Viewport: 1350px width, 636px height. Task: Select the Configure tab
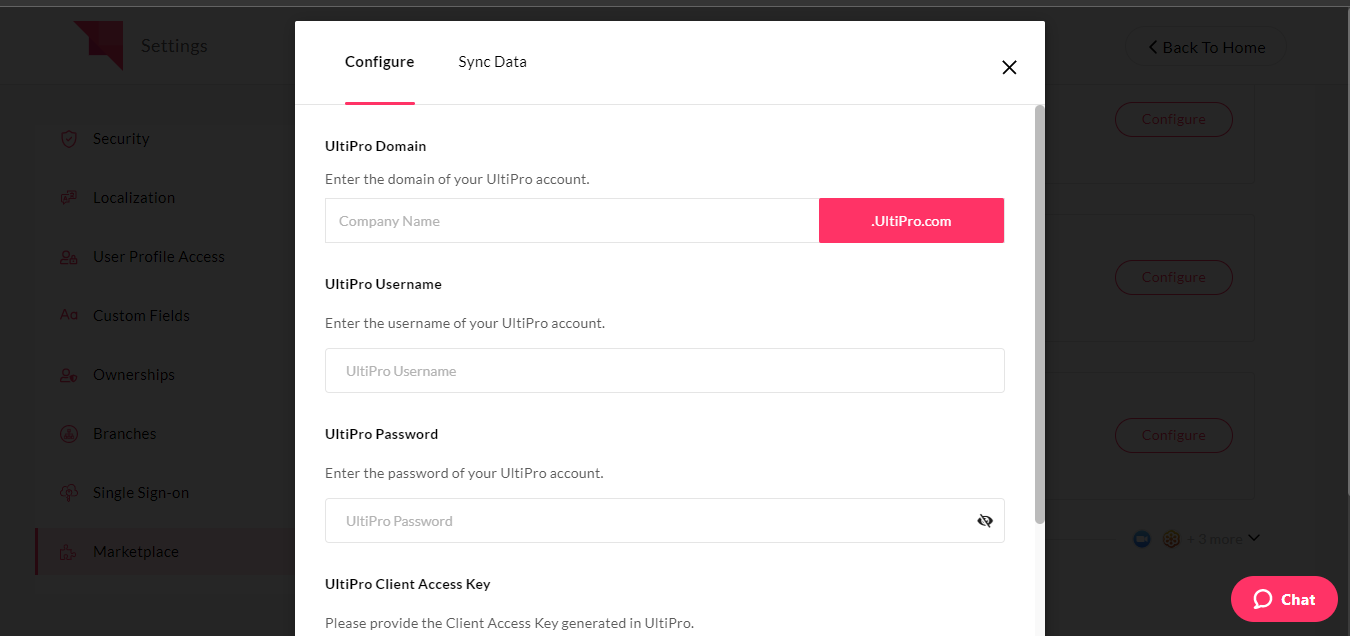click(379, 62)
